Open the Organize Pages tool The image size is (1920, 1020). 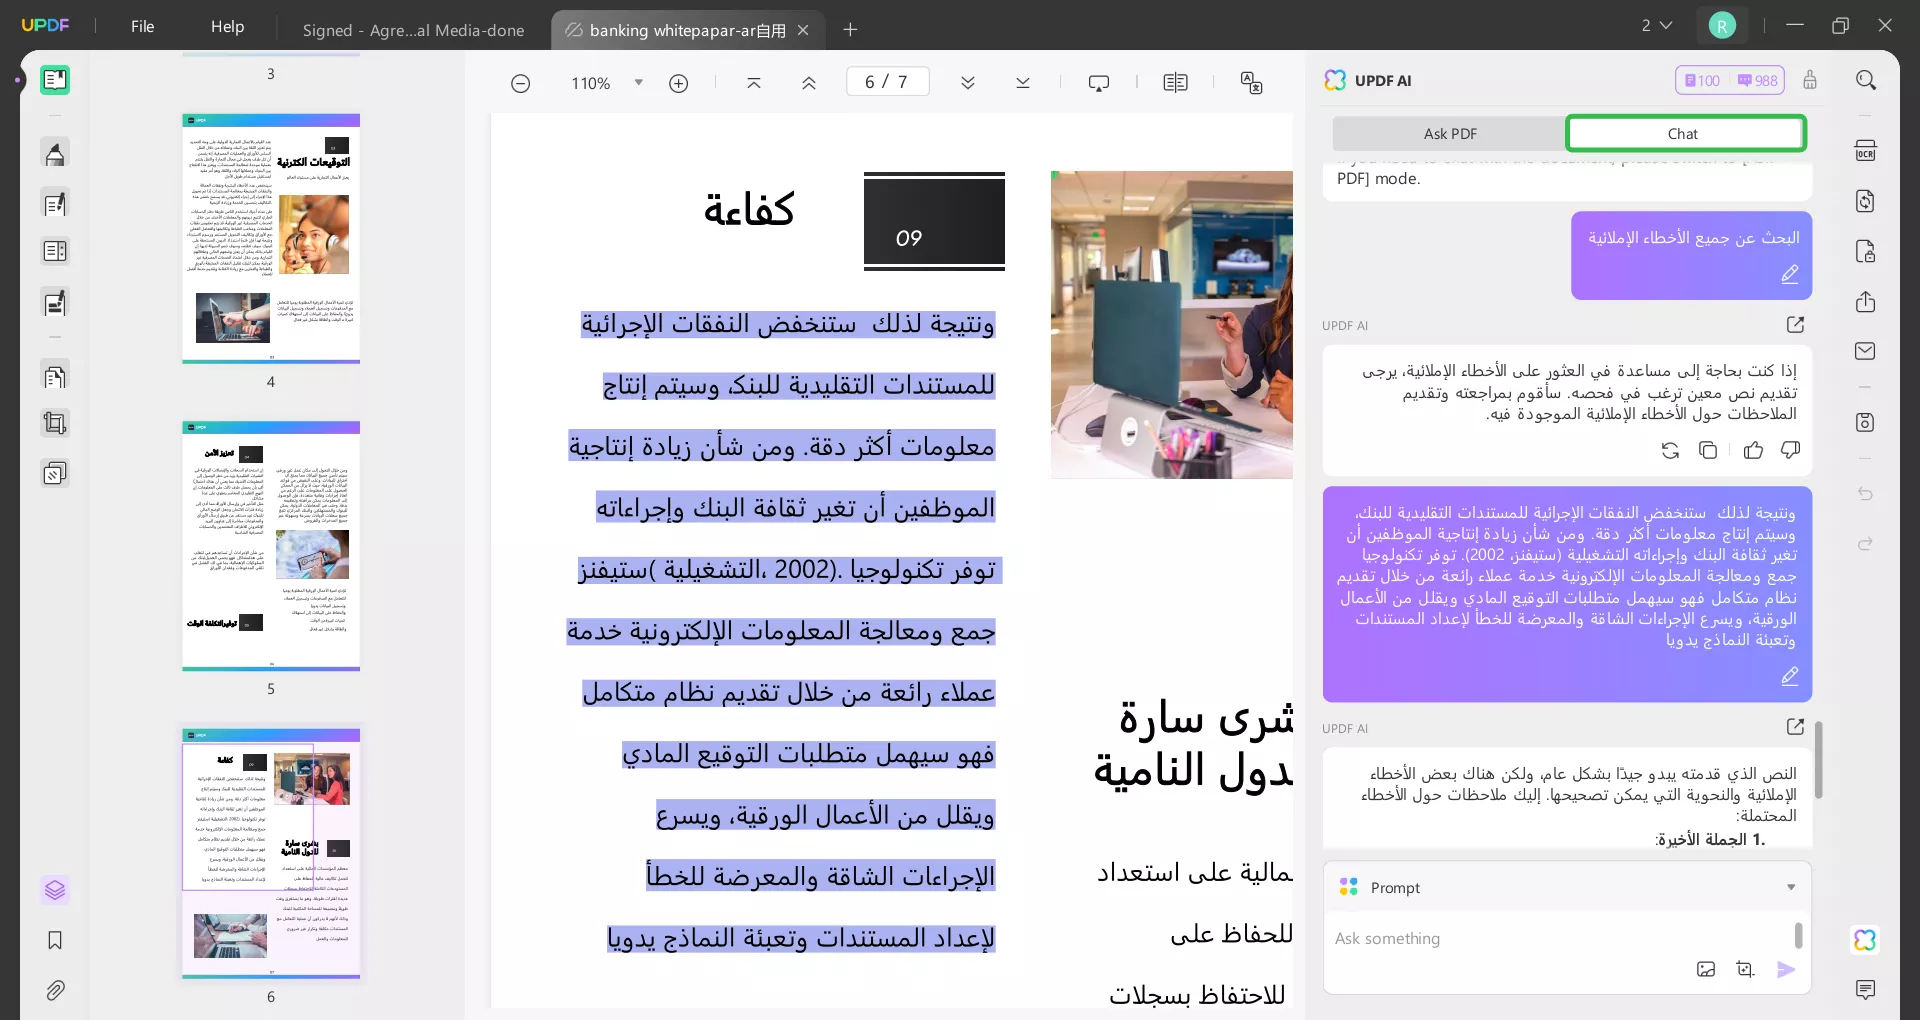[54, 377]
